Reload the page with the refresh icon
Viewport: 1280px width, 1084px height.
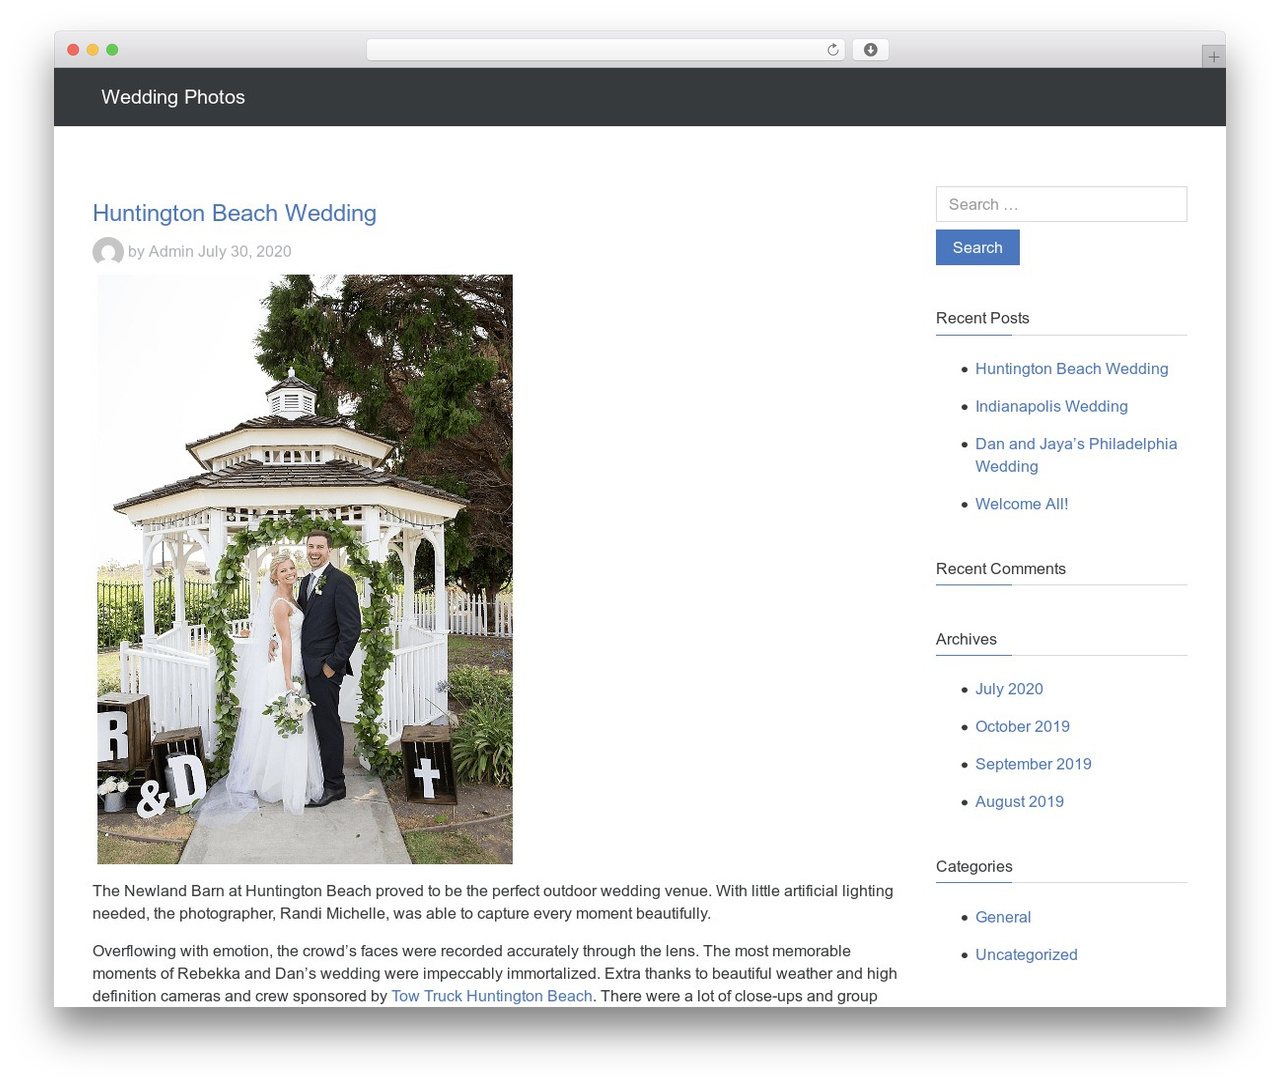[832, 50]
